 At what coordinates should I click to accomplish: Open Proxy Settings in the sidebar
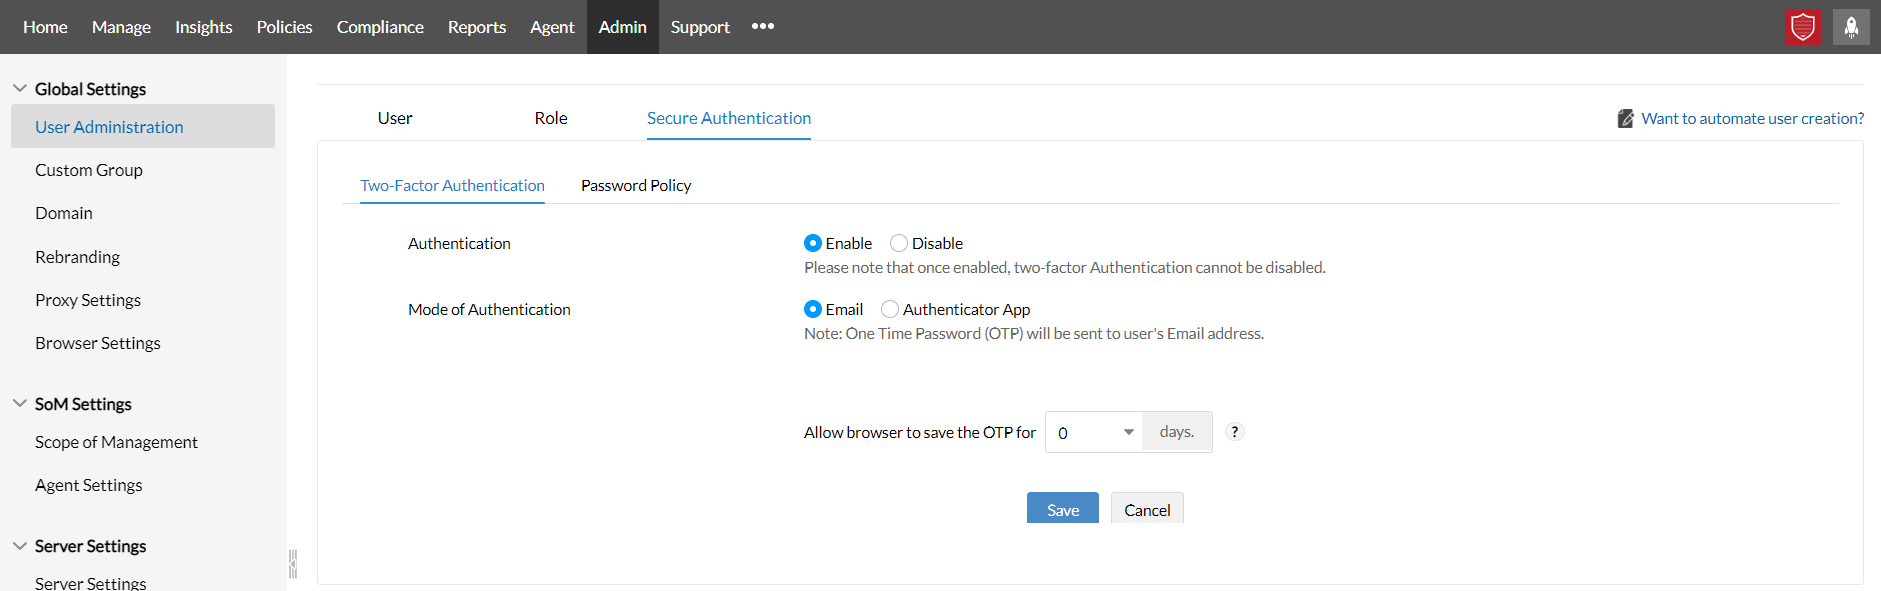[x=88, y=300]
